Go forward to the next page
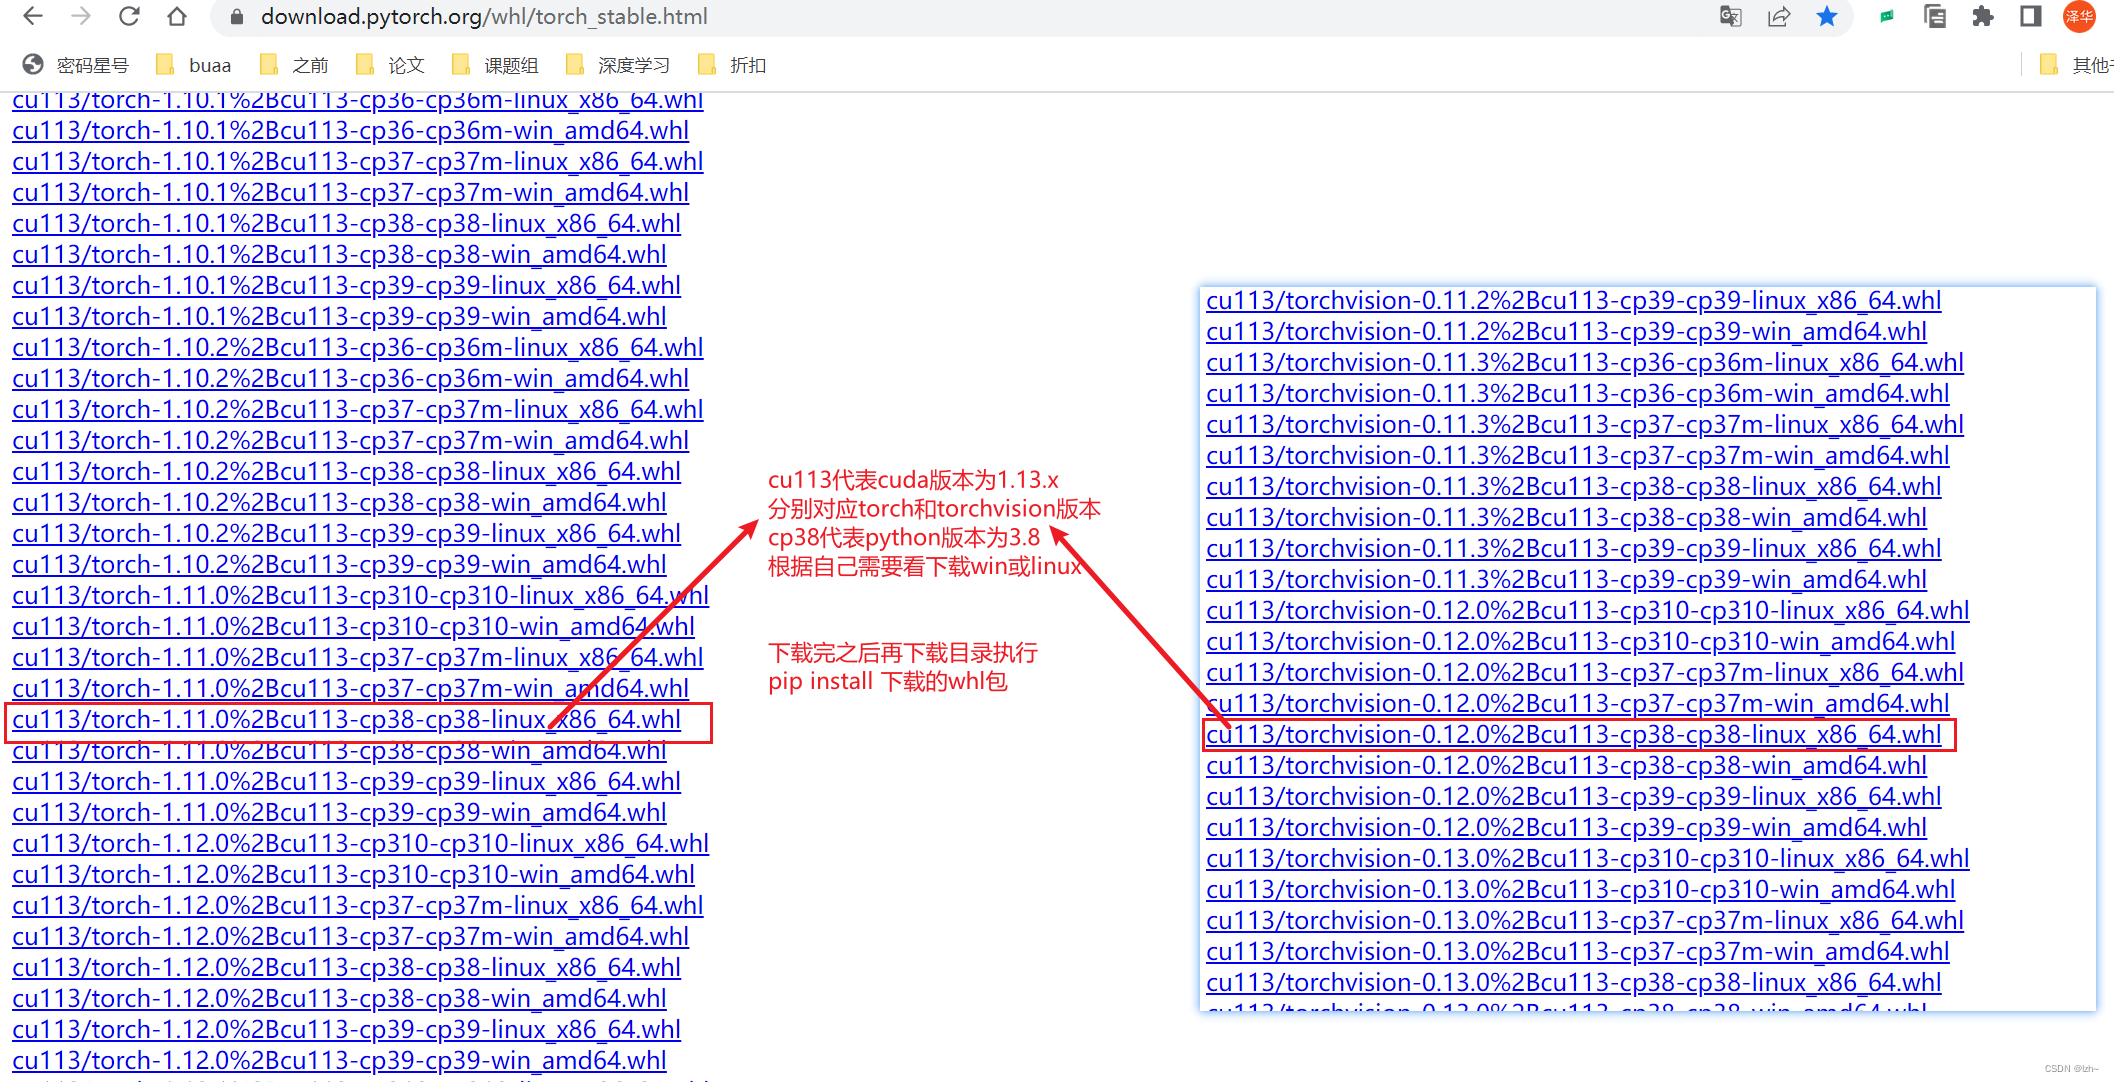The width and height of the screenshot is (2114, 1082). coord(81,16)
